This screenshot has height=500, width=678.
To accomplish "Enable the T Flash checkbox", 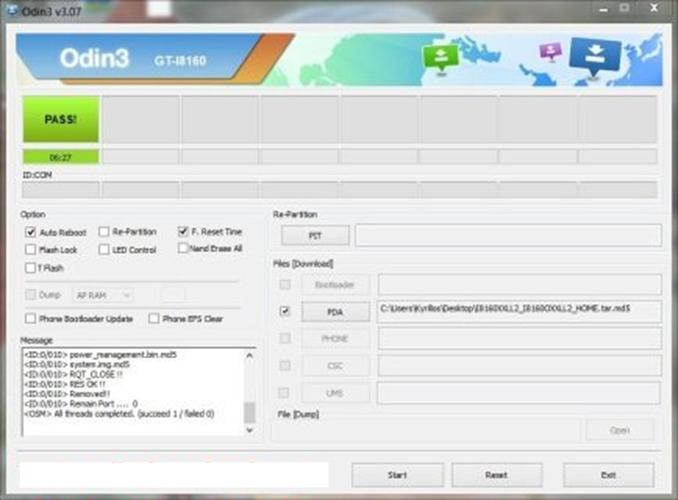I will pos(30,268).
